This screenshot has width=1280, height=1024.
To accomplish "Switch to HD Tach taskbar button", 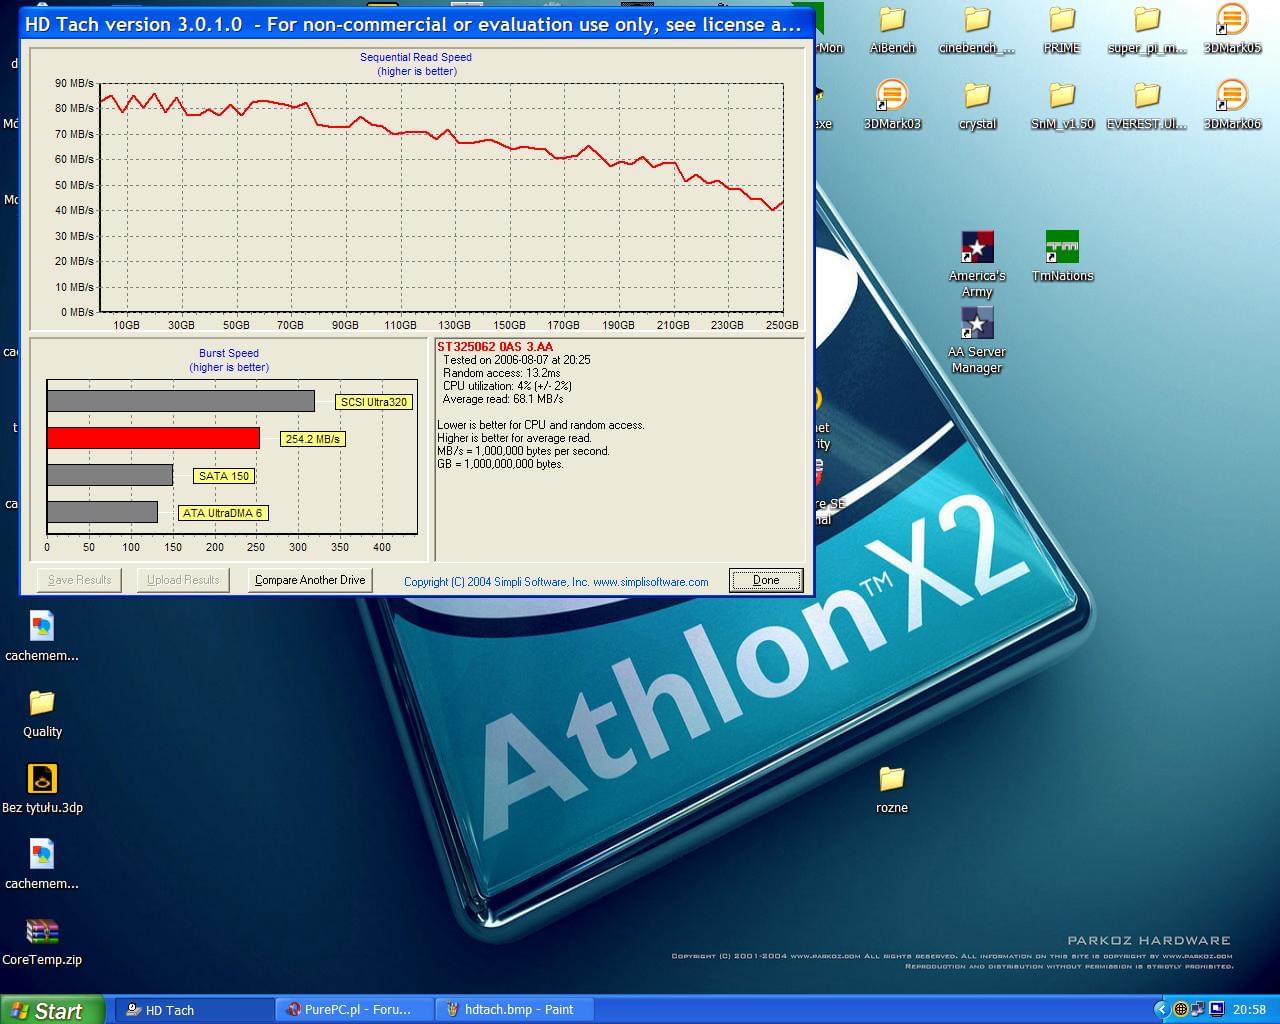I will pos(195,1010).
